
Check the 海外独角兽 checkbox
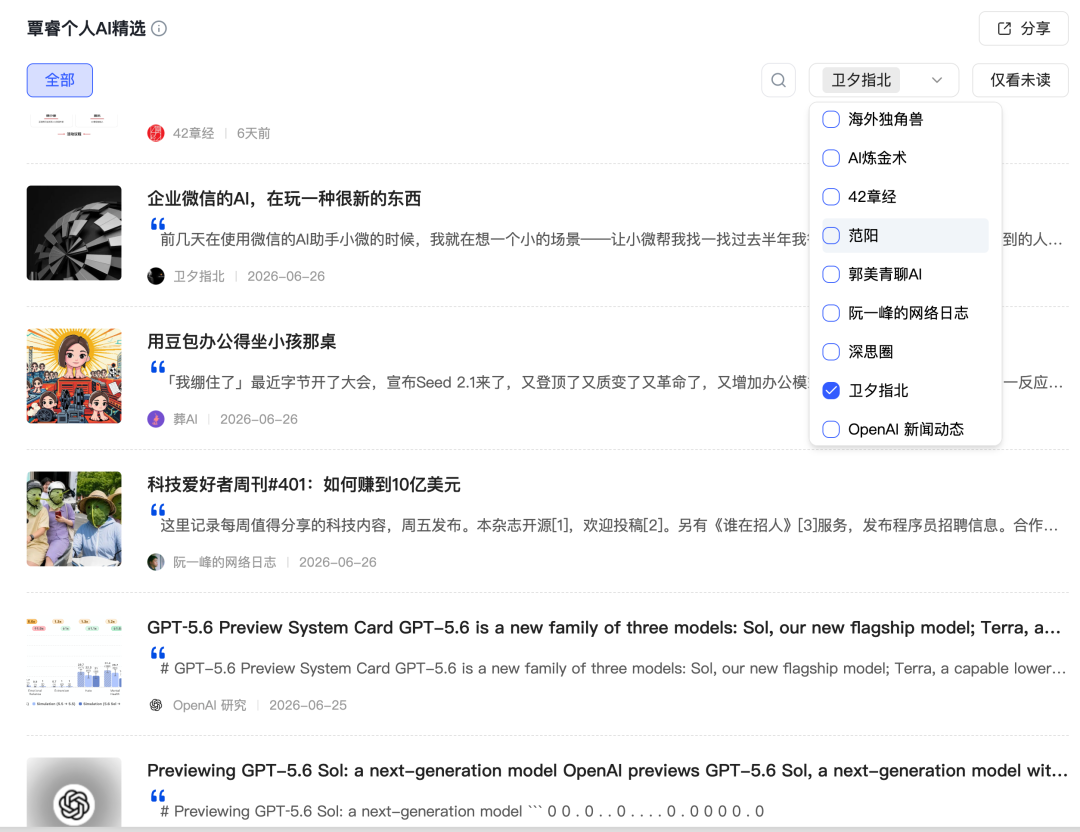[x=831, y=119]
